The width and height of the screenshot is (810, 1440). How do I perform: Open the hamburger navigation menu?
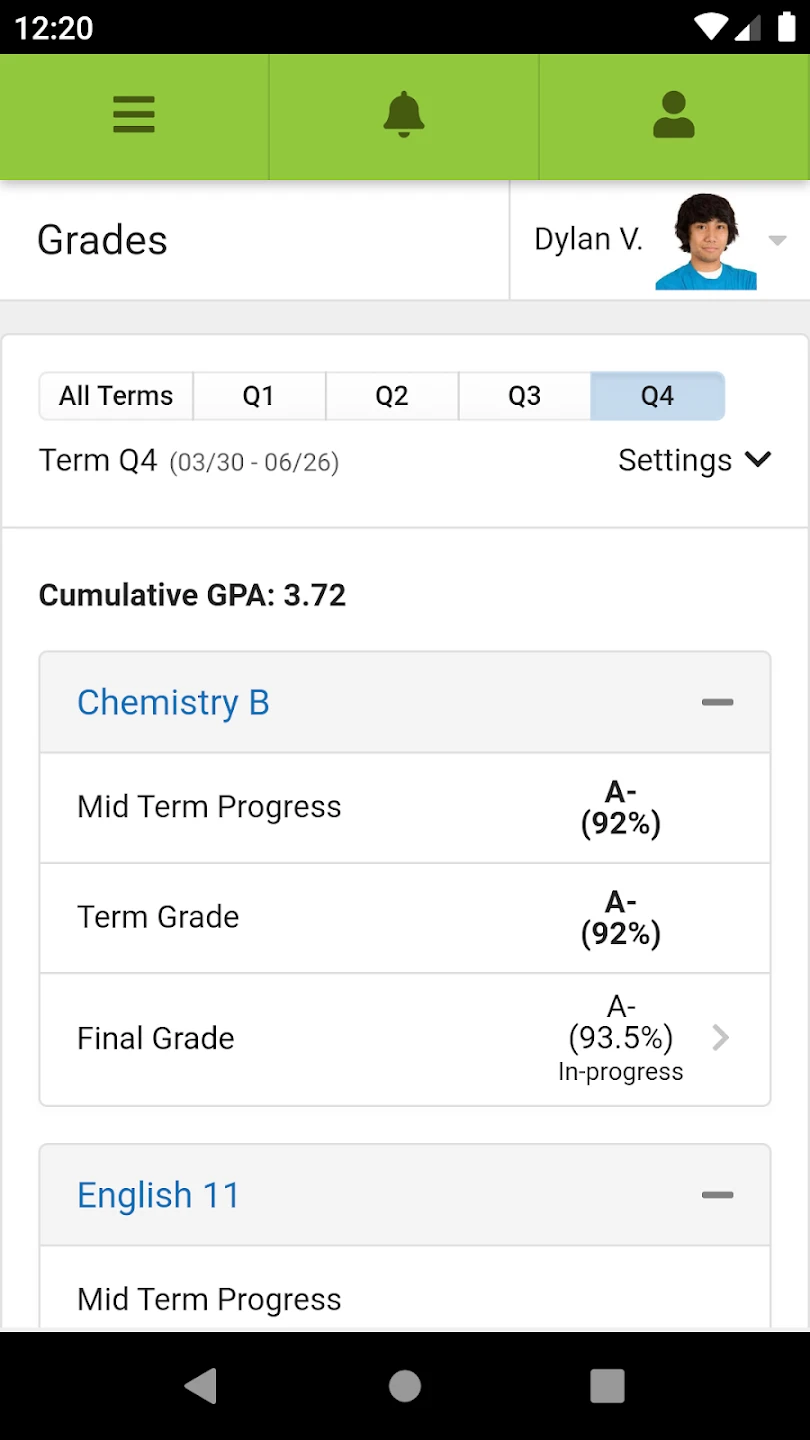pos(134,115)
